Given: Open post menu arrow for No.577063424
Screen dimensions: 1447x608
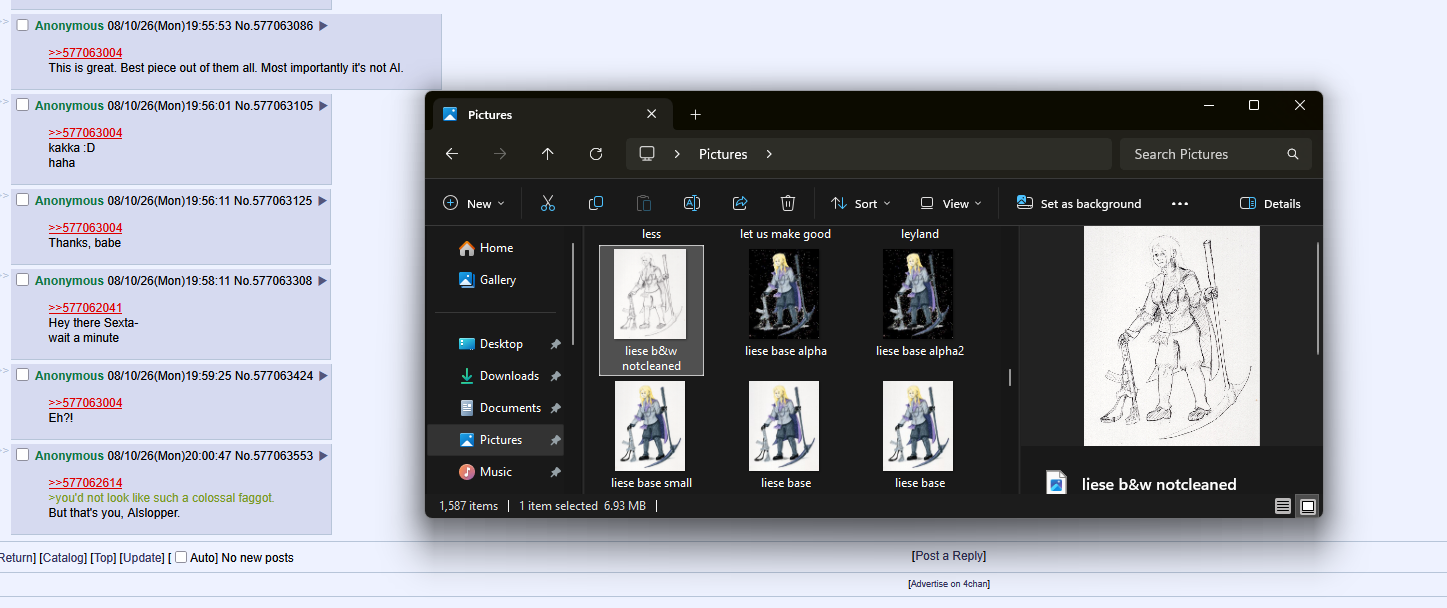Looking at the screenshot, I should click(x=323, y=376).
